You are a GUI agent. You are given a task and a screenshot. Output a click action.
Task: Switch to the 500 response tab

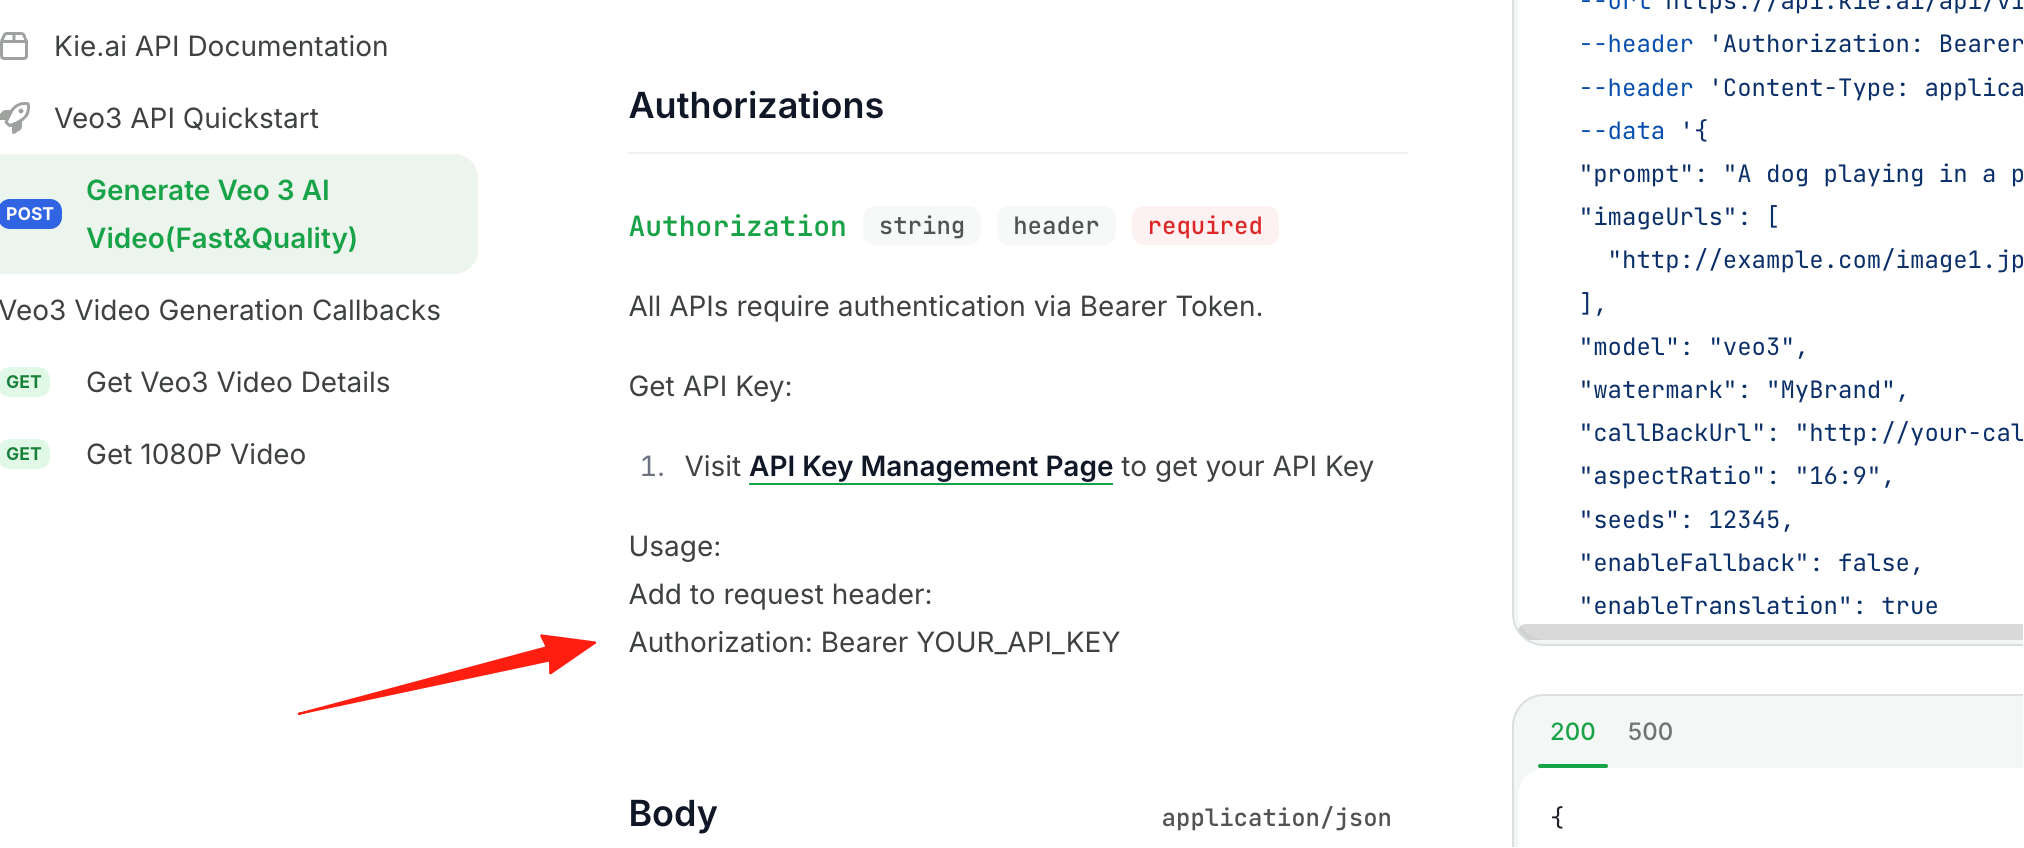1650,732
